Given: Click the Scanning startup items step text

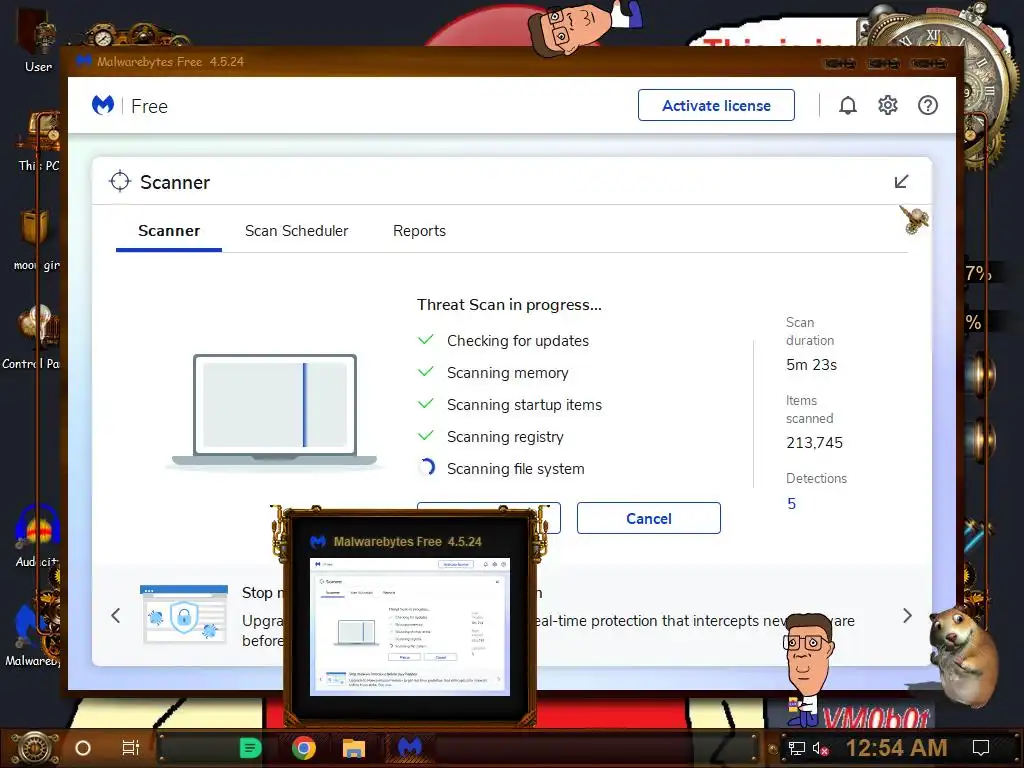Looking at the screenshot, I should [524, 405].
